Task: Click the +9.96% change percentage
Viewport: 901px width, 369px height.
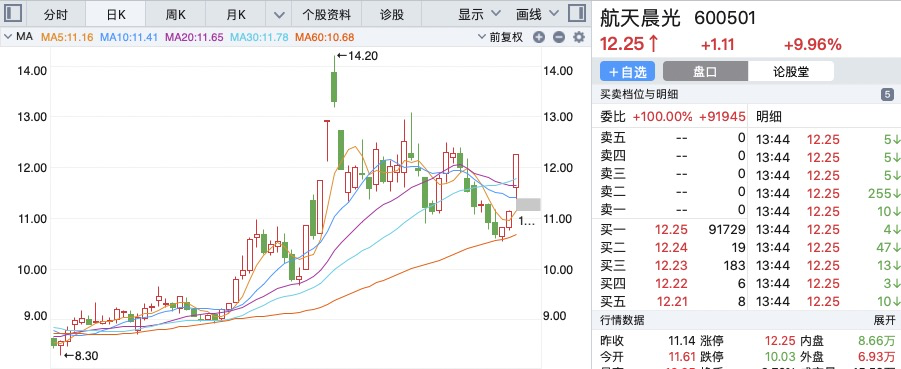Action: coord(813,44)
